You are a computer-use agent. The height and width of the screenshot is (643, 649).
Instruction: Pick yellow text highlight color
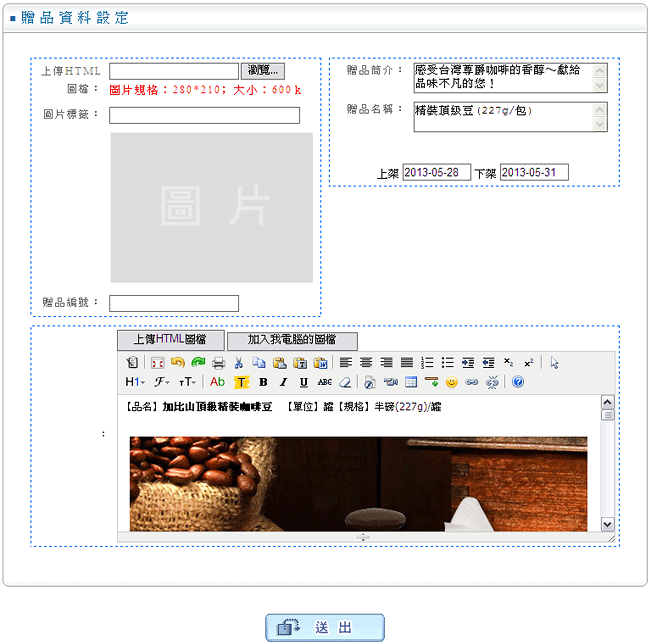coord(241,382)
